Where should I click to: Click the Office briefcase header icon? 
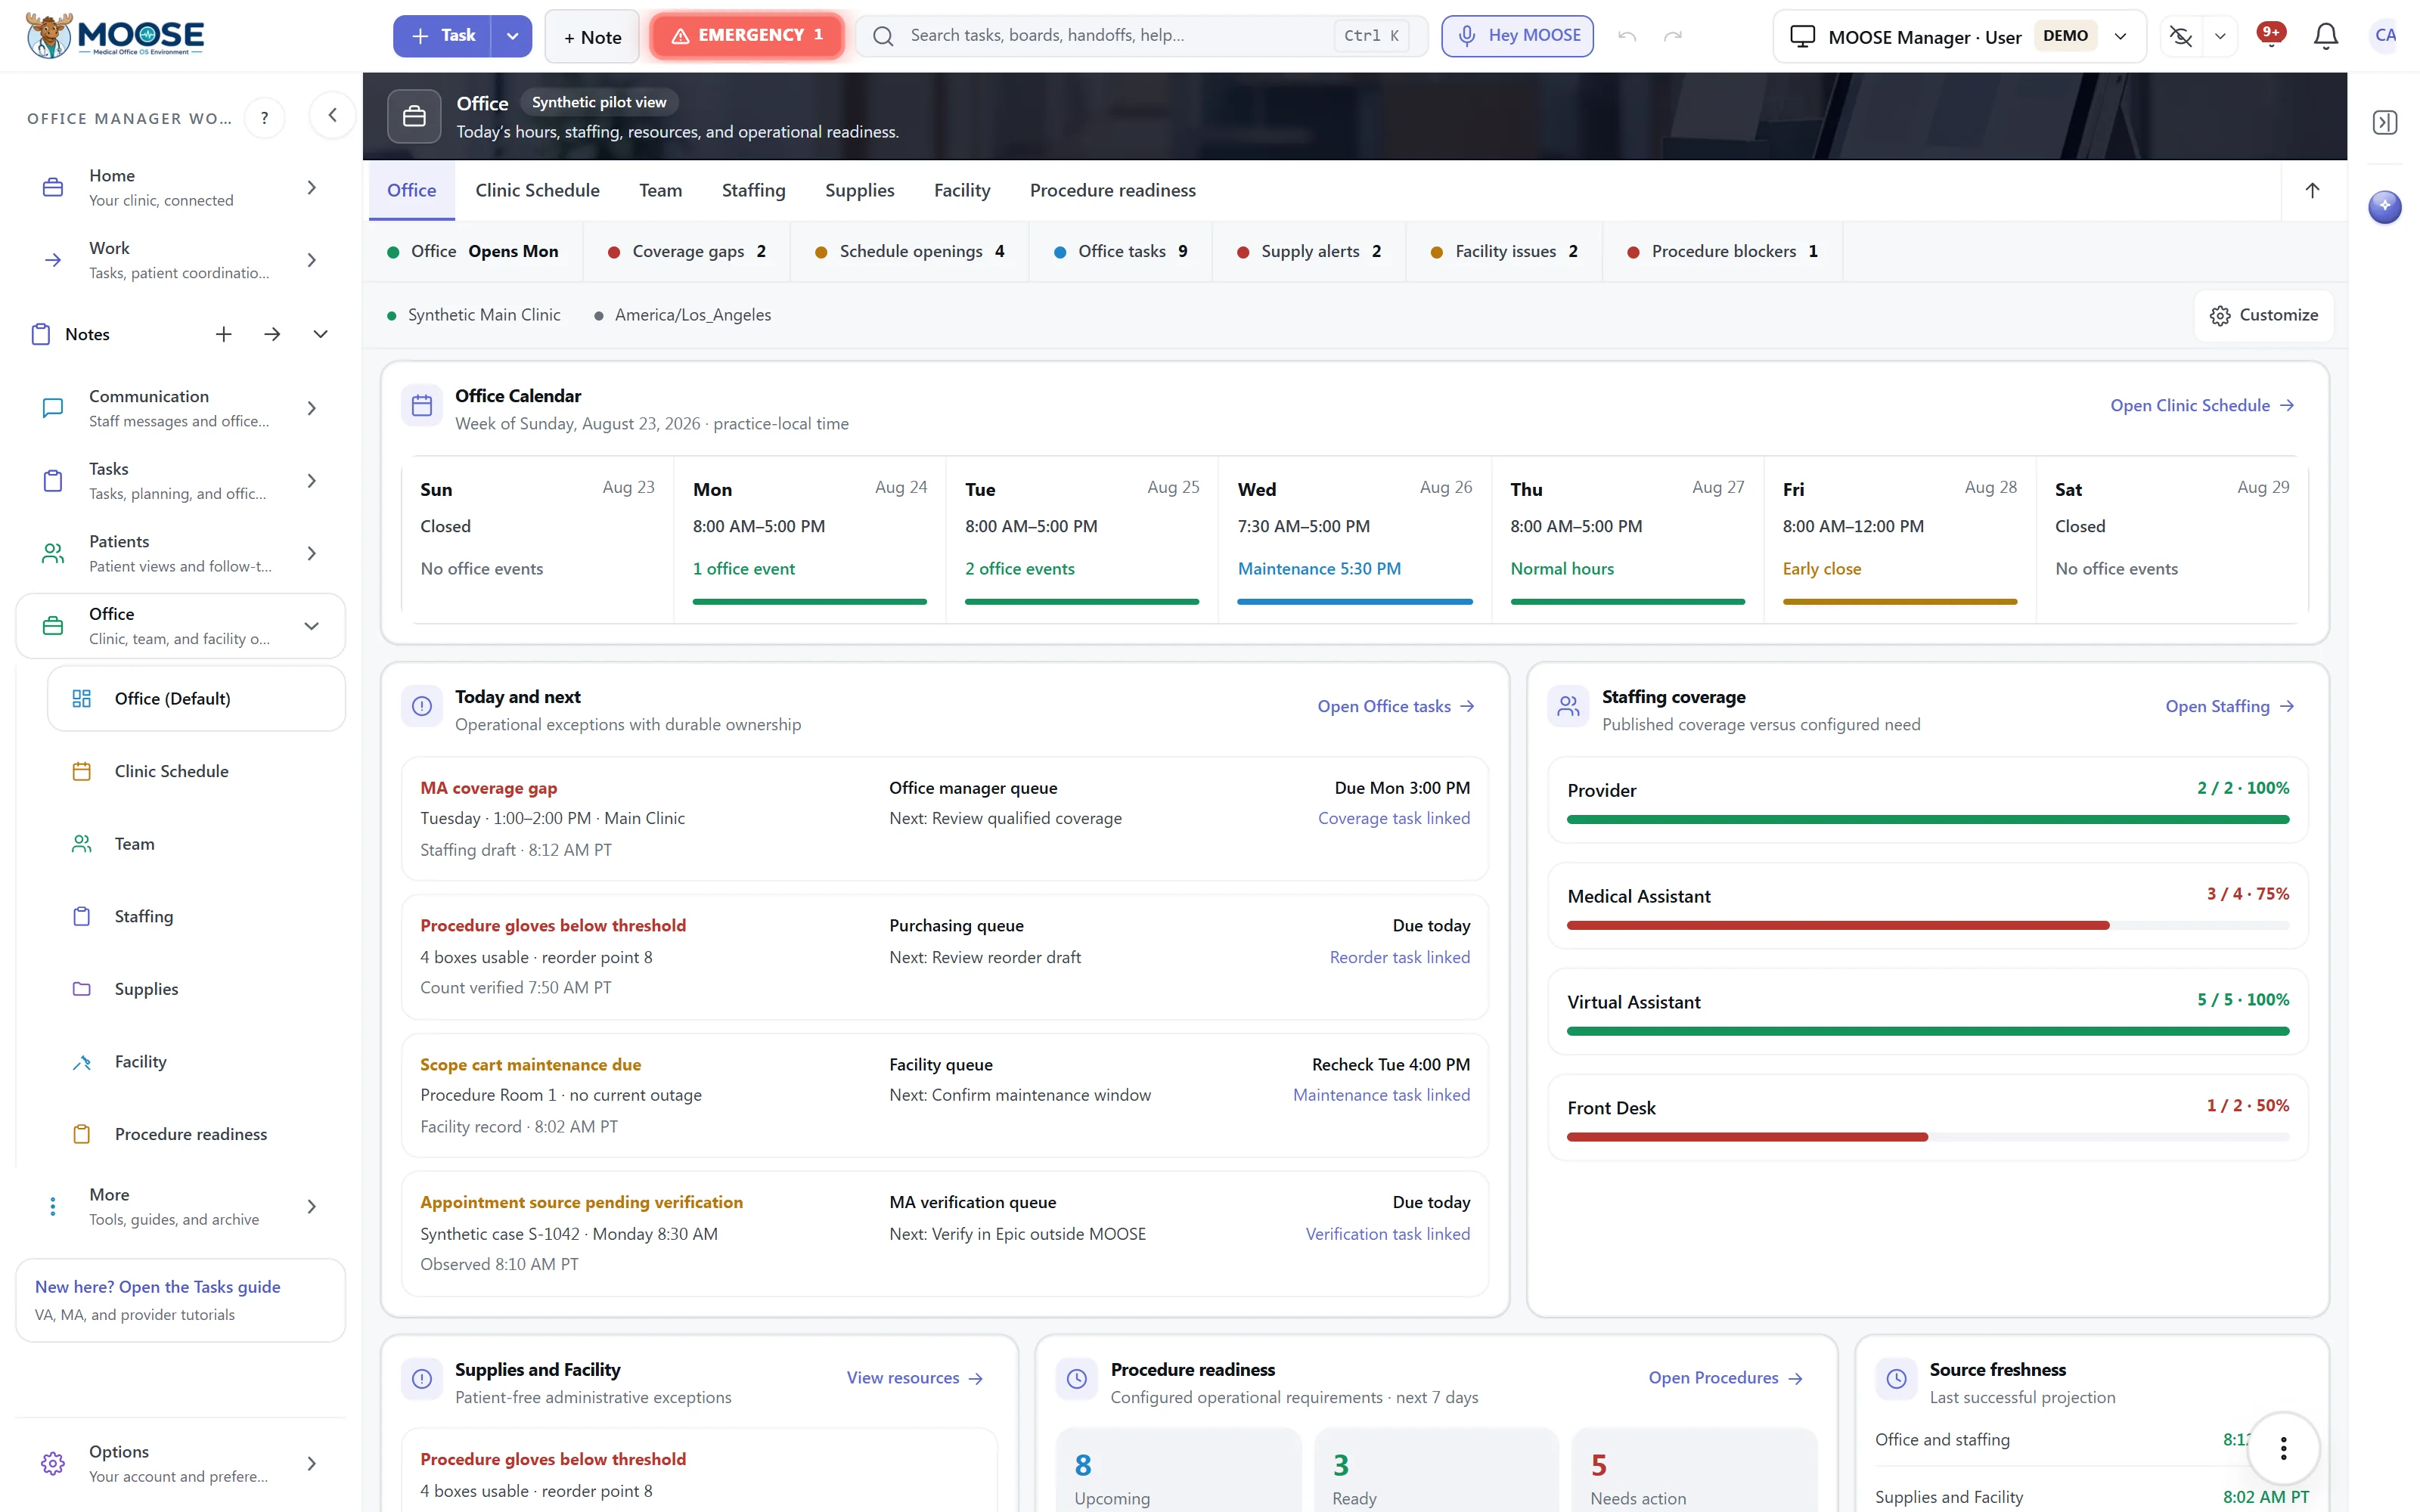414,117
